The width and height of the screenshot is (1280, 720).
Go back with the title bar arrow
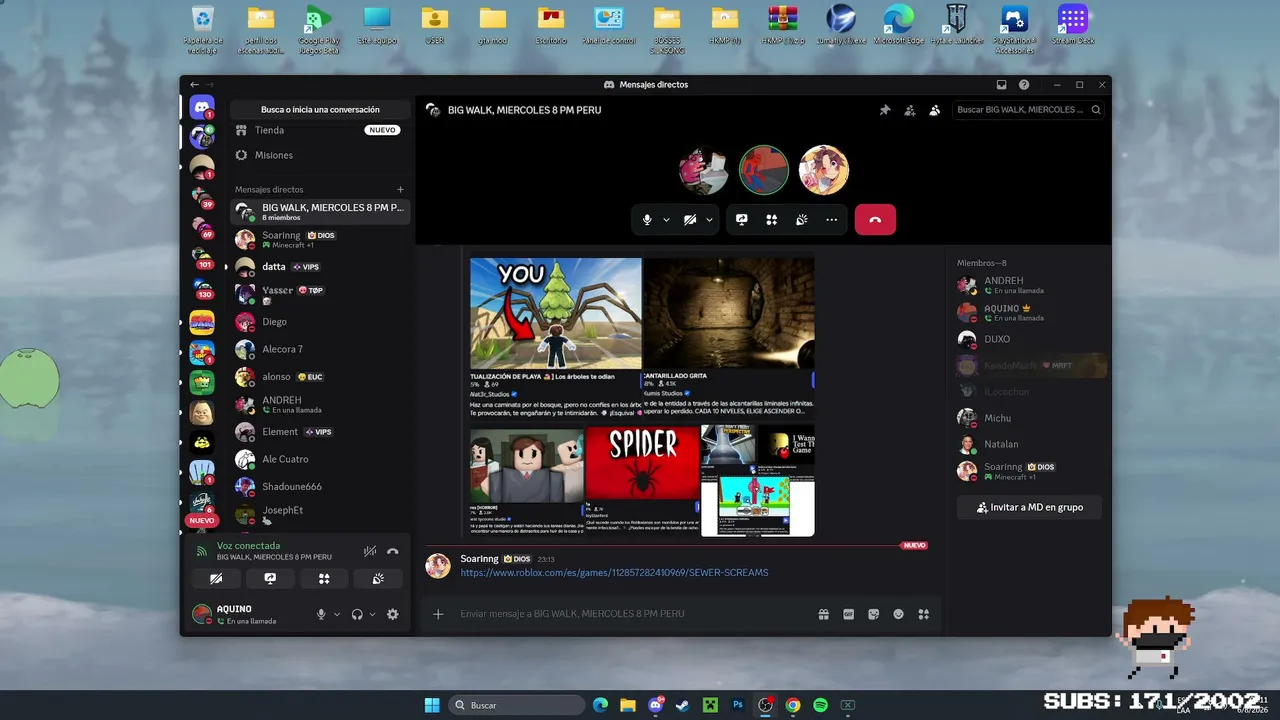tap(195, 85)
